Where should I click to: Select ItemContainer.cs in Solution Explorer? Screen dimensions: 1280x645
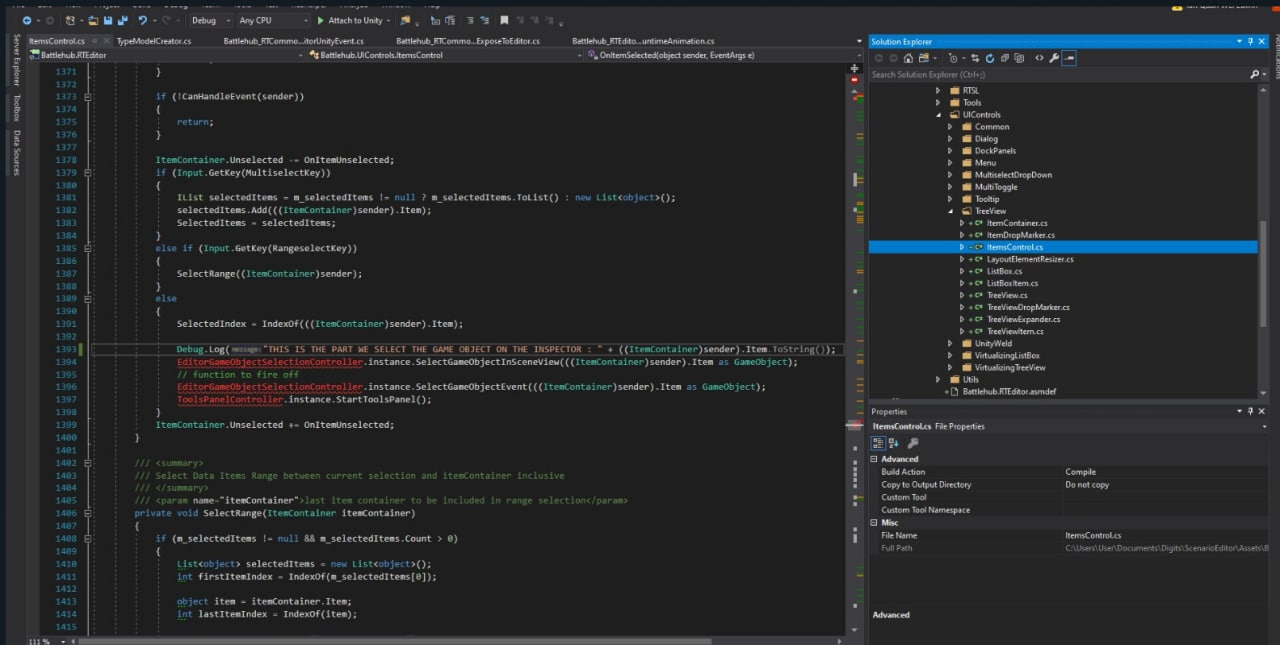point(1017,223)
